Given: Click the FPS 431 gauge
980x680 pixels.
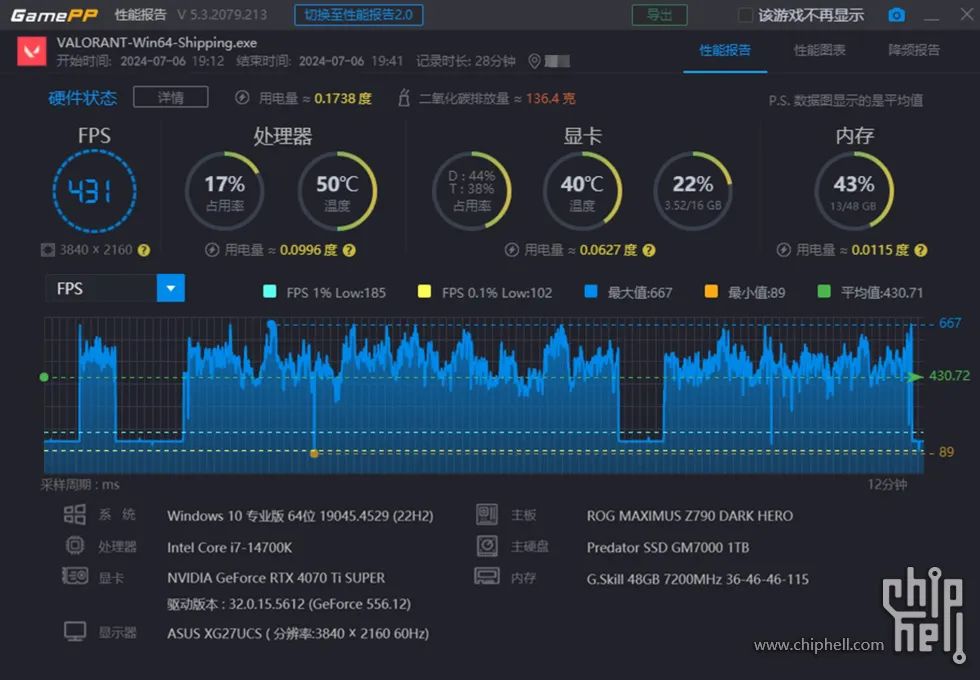Looking at the screenshot, I should pos(94,191).
